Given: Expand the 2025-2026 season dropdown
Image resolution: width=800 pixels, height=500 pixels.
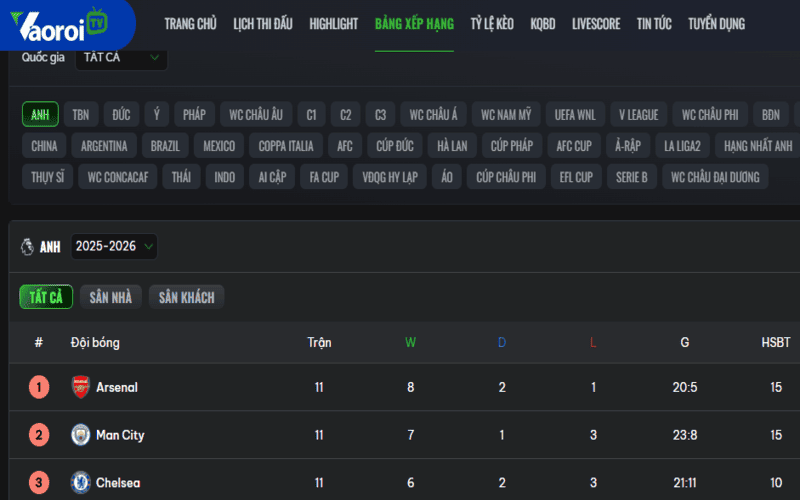Looking at the screenshot, I should (x=114, y=247).
